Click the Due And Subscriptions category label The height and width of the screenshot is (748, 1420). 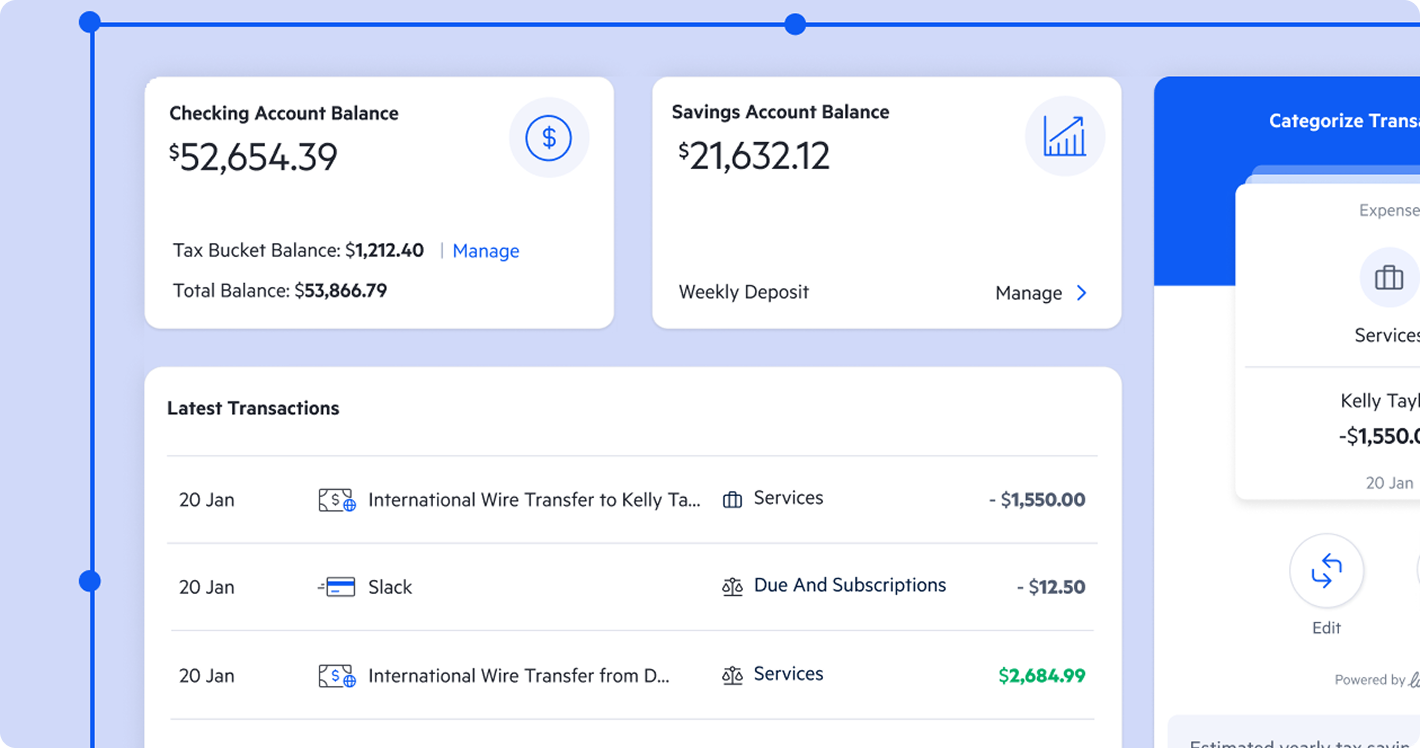(850, 585)
